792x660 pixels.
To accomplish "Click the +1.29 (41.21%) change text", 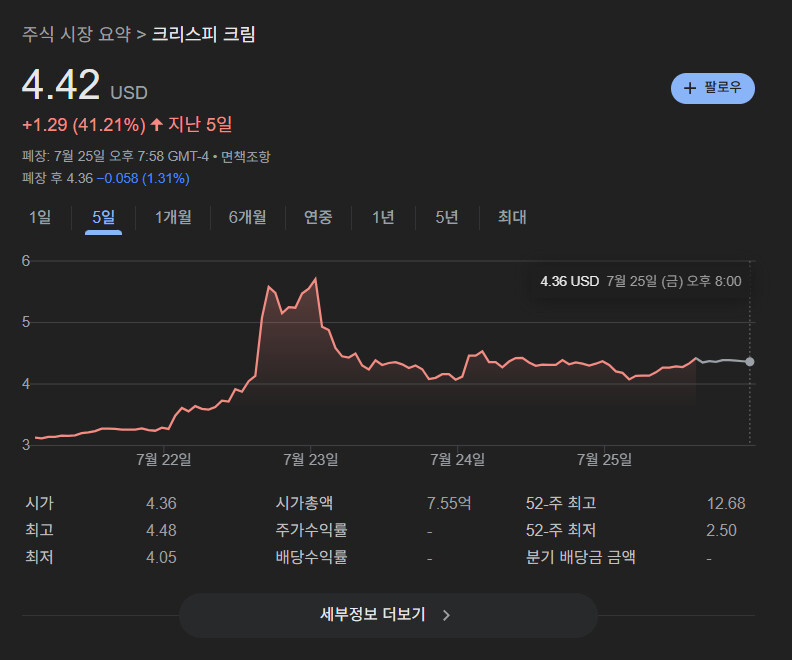I will 84,124.
